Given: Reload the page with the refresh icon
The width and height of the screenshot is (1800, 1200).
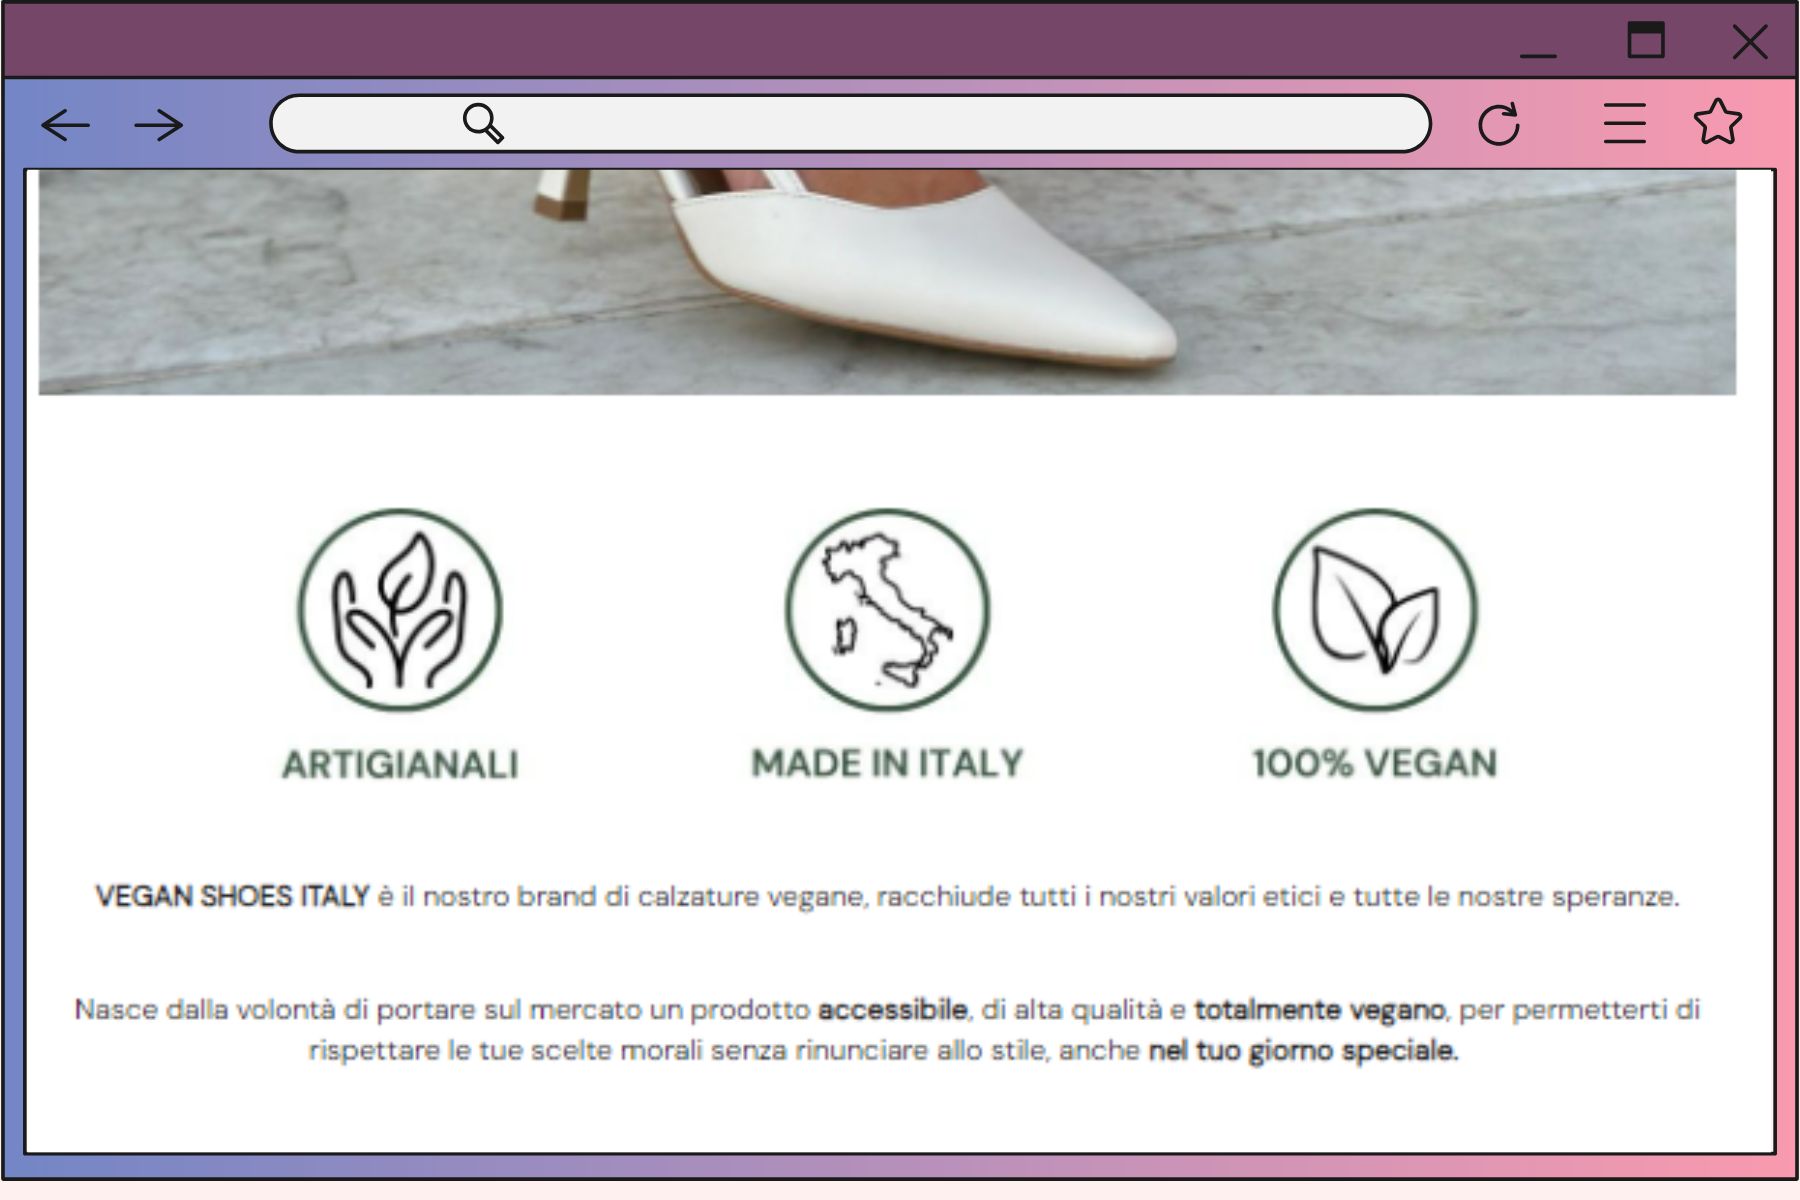Looking at the screenshot, I should pyautogui.click(x=1499, y=124).
